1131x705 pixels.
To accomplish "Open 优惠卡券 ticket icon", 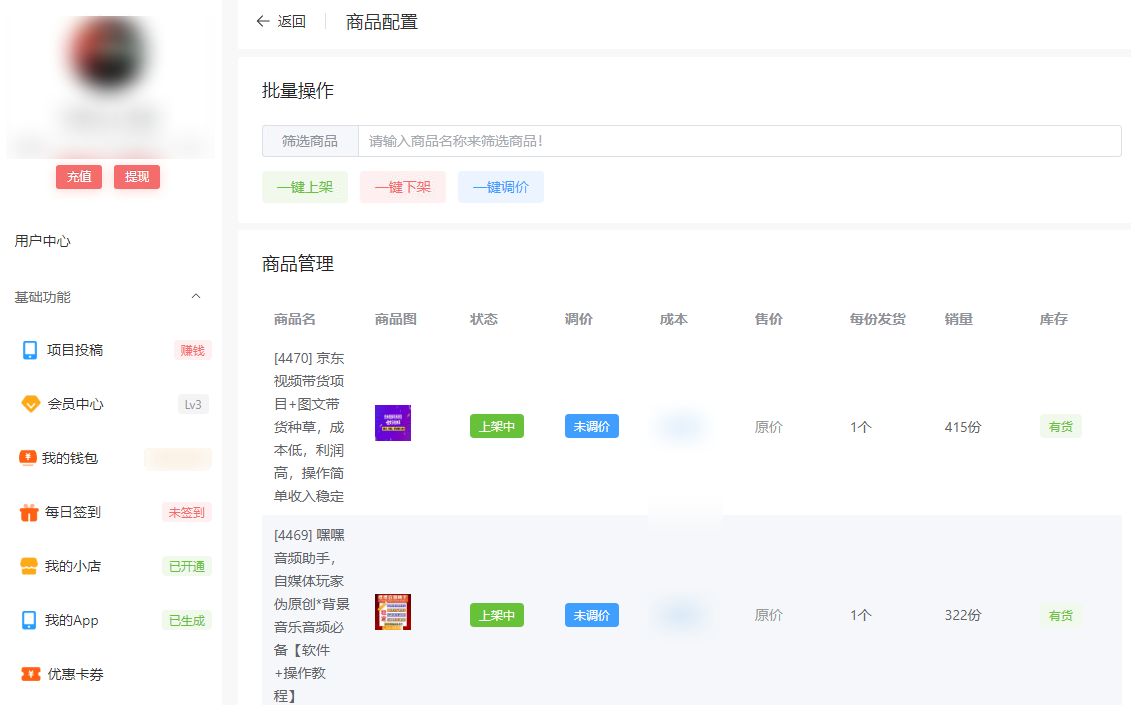I will coord(29,674).
